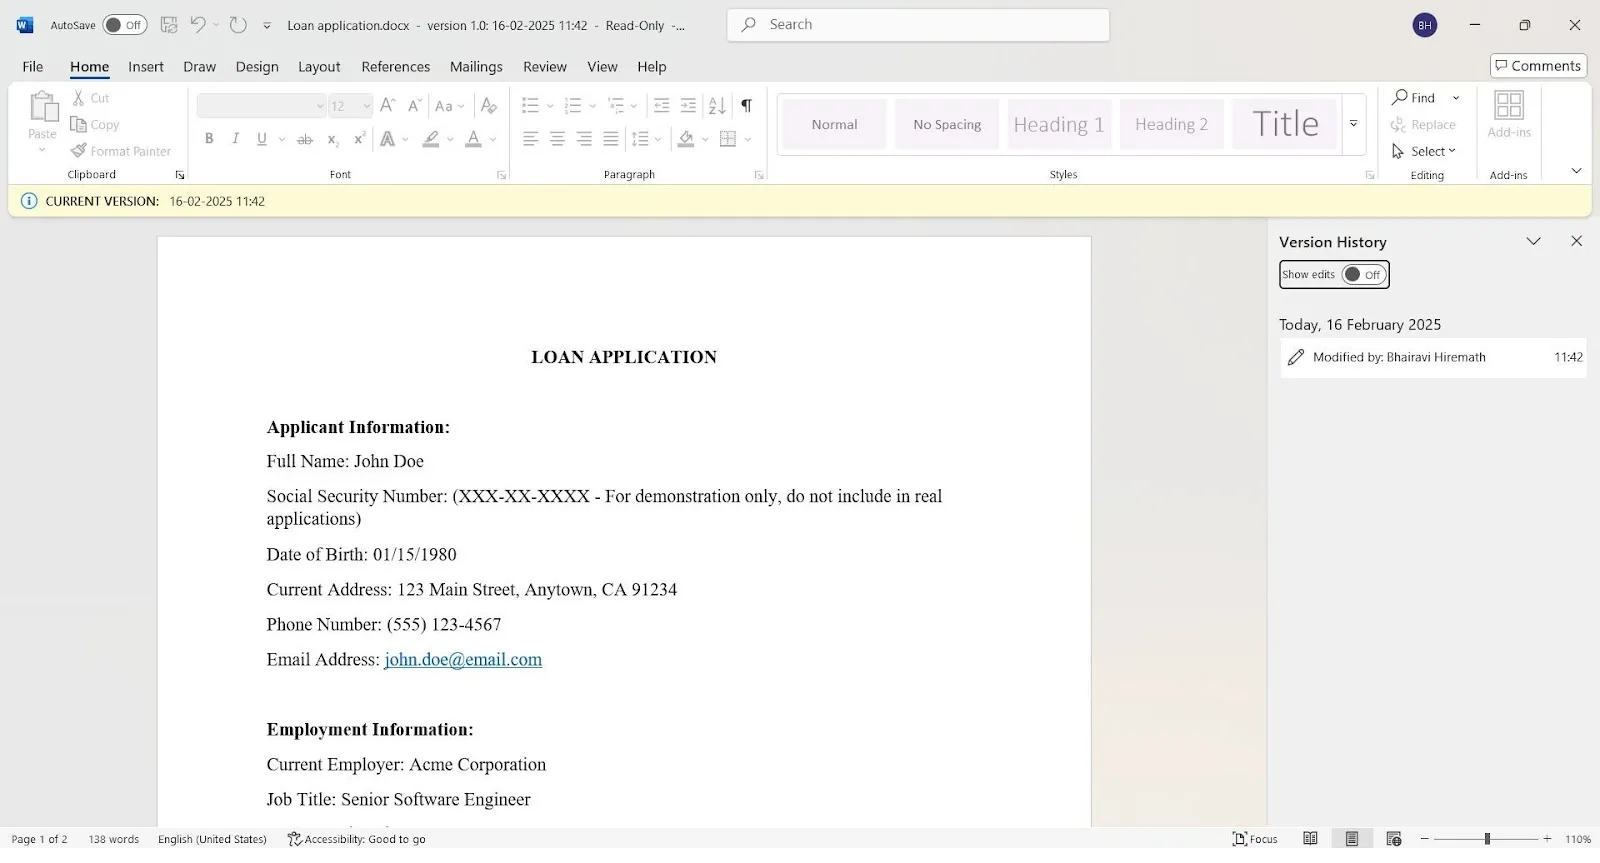The image size is (1600, 863).
Task: Collapse the ribbon with chevron
Action: pyautogui.click(x=1576, y=171)
